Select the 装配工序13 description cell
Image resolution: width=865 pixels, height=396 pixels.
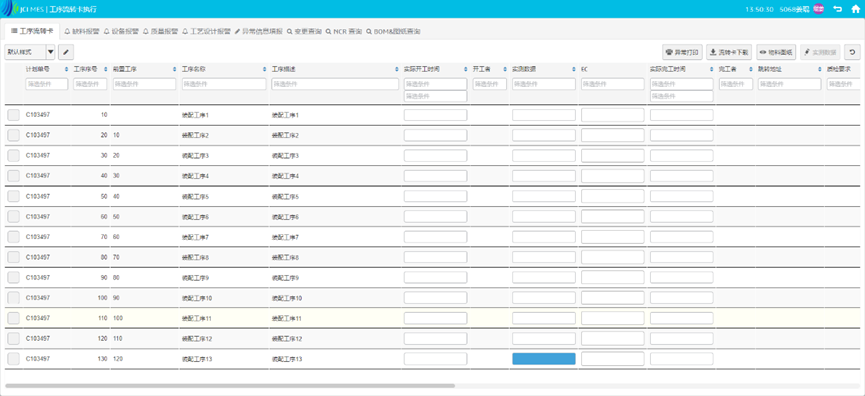point(287,359)
